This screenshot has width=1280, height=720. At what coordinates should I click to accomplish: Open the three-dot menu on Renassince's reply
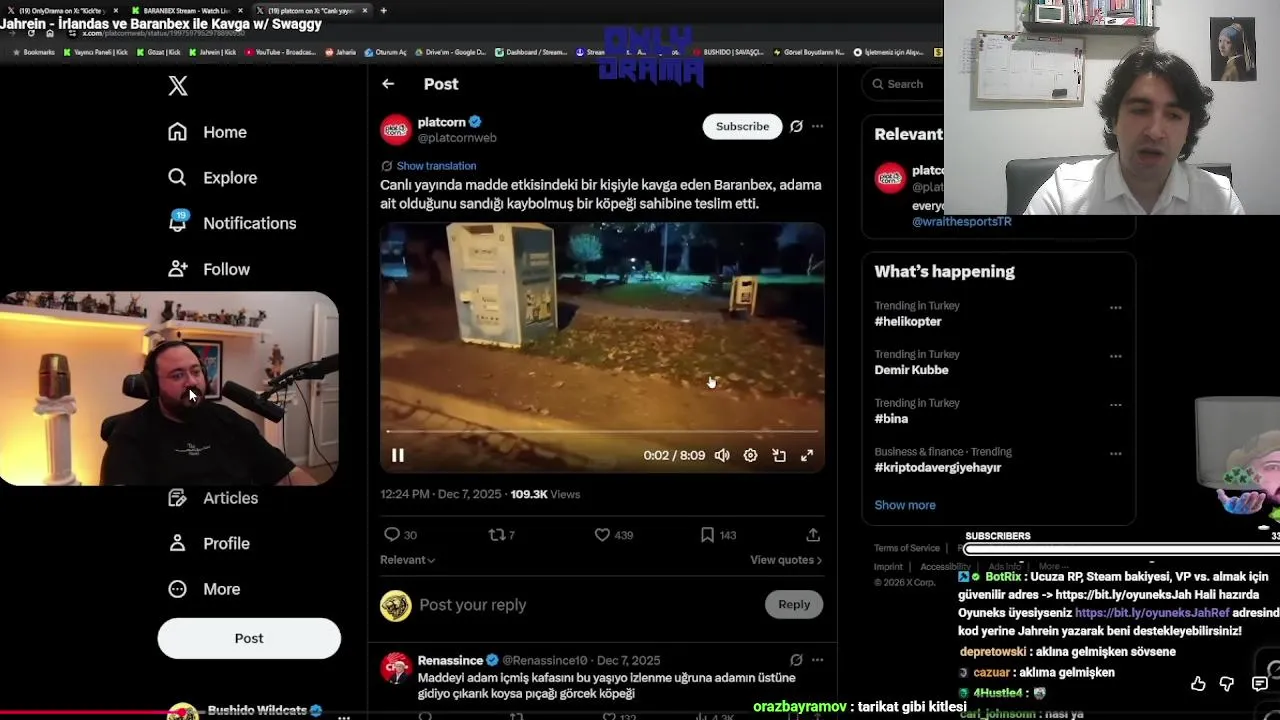tap(817, 660)
